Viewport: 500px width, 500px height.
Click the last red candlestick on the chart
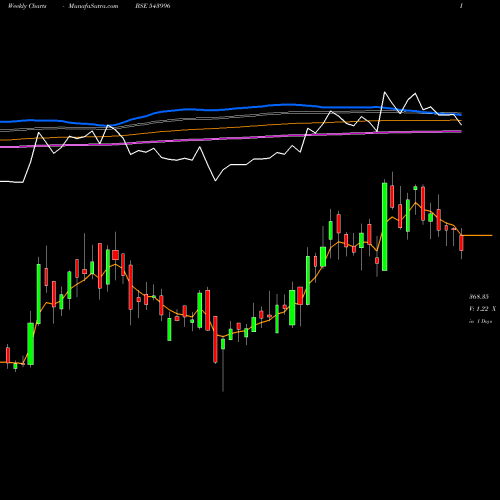click(461, 243)
